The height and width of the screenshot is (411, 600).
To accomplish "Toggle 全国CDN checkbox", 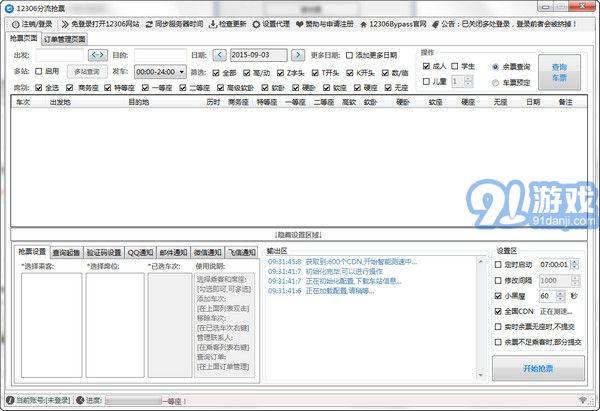I will (498, 311).
